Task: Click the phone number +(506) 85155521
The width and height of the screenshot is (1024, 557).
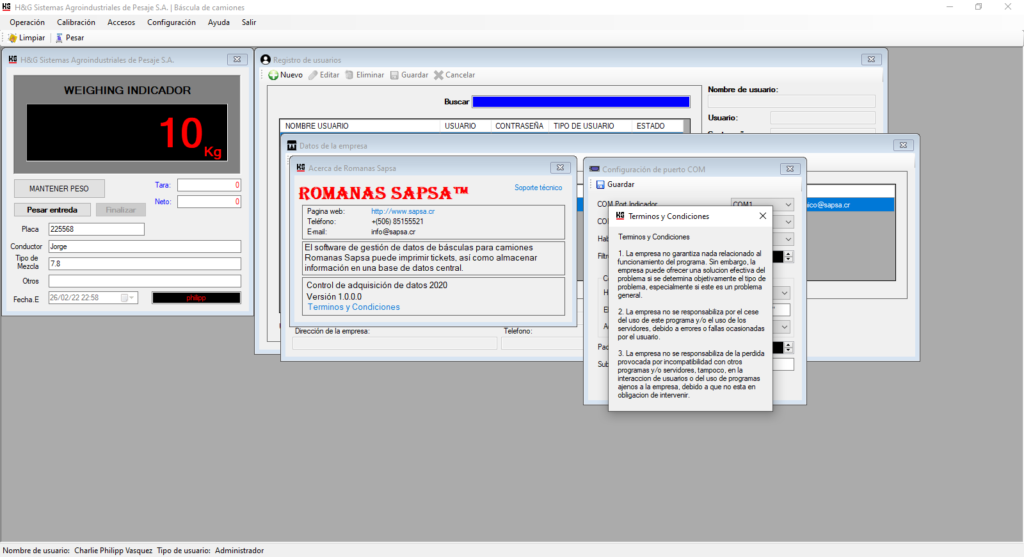Action: [x=397, y=222]
